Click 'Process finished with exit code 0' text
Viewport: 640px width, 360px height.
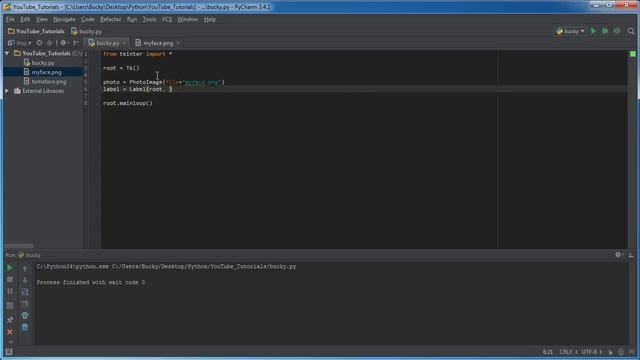point(91,282)
